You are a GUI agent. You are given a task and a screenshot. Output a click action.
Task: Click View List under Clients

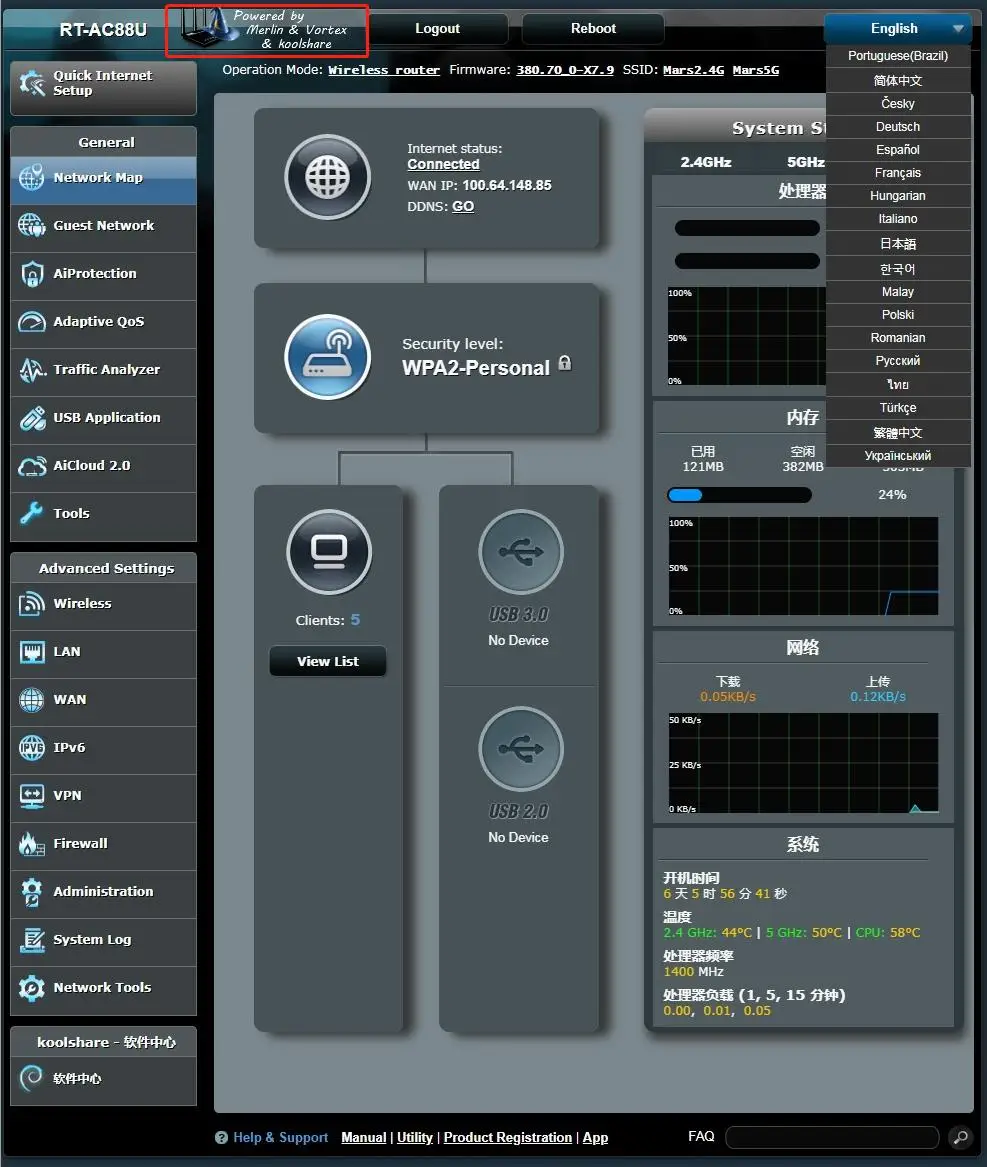327,660
